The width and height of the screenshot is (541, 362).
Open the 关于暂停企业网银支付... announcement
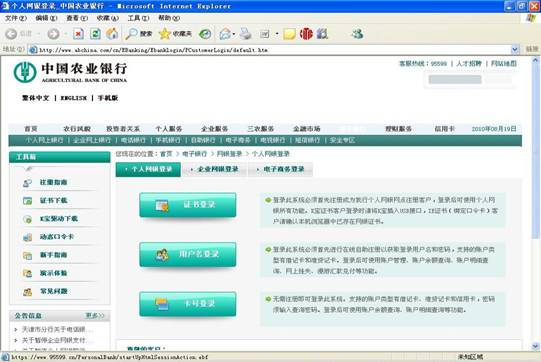(x=57, y=340)
